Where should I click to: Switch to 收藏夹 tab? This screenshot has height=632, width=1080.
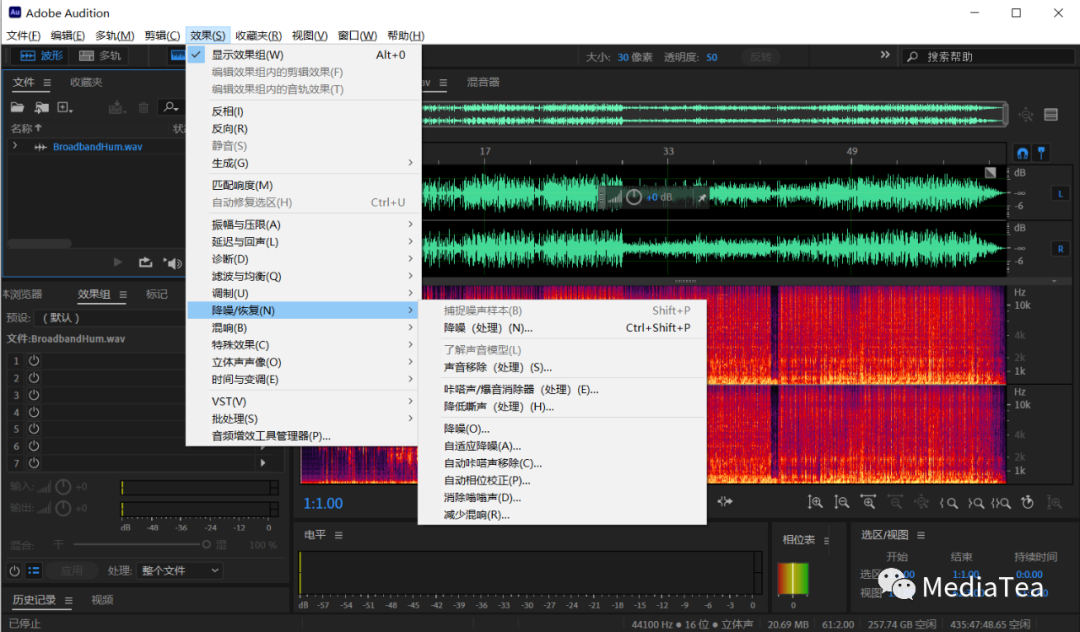click(x=86, y=83)
